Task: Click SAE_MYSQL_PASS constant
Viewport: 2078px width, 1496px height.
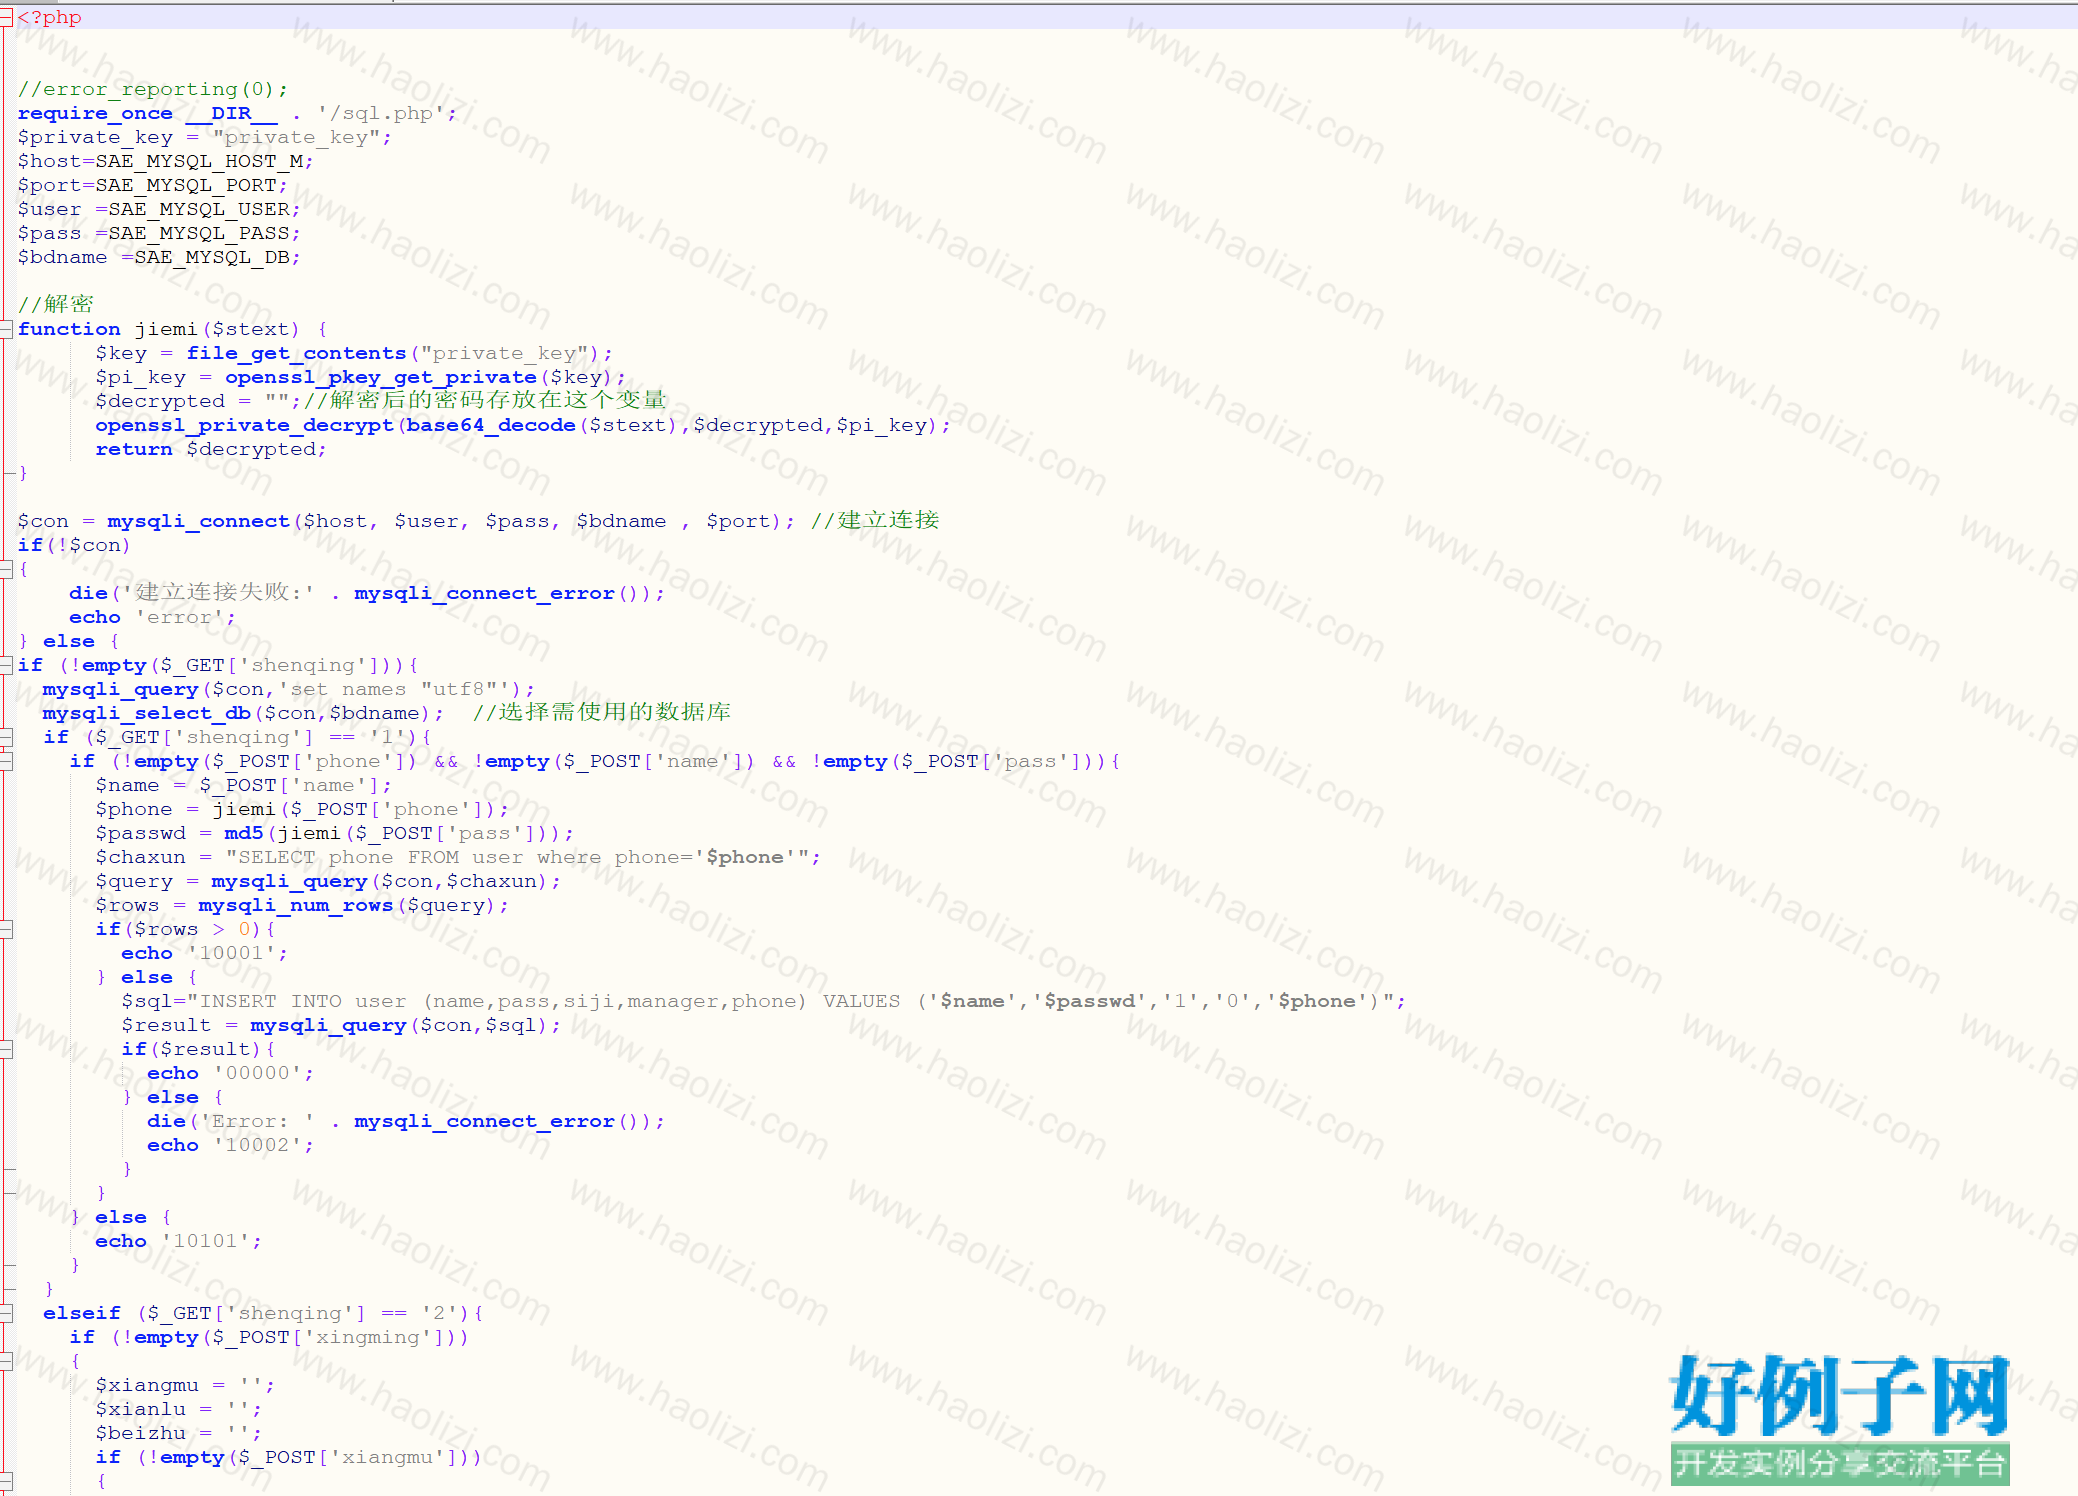Action: coord(199,233)
